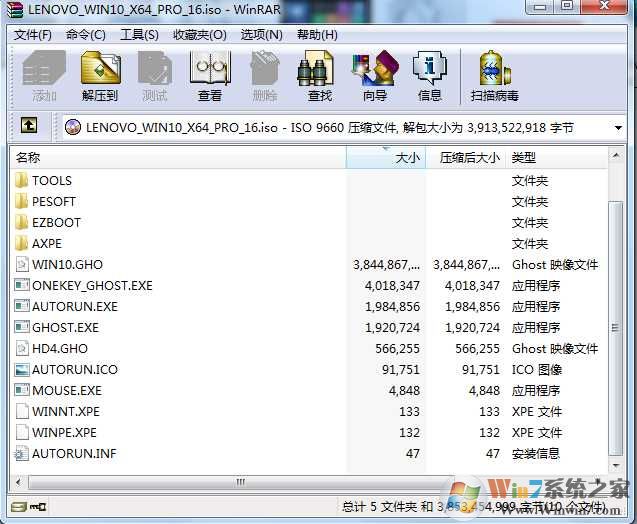The image size is (637, 524).
Task: Click the 566,255 size value of HD4.GHO
Action: 397,349
